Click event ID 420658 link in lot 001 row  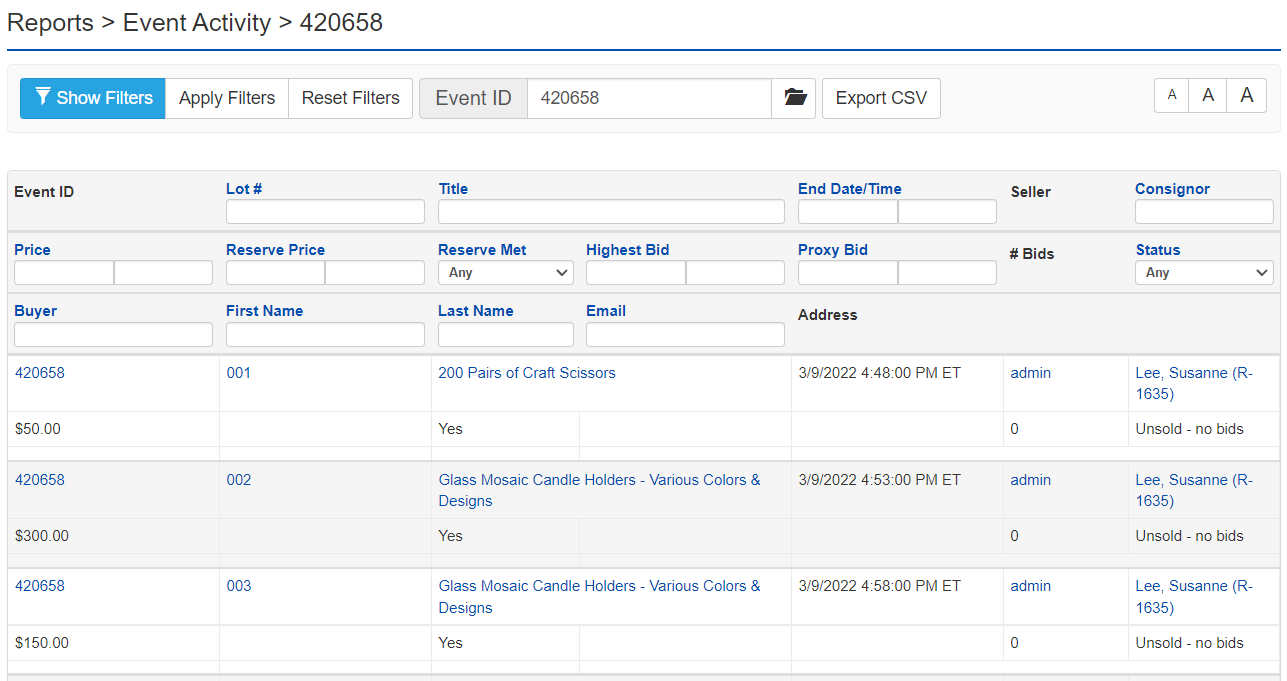40,373
